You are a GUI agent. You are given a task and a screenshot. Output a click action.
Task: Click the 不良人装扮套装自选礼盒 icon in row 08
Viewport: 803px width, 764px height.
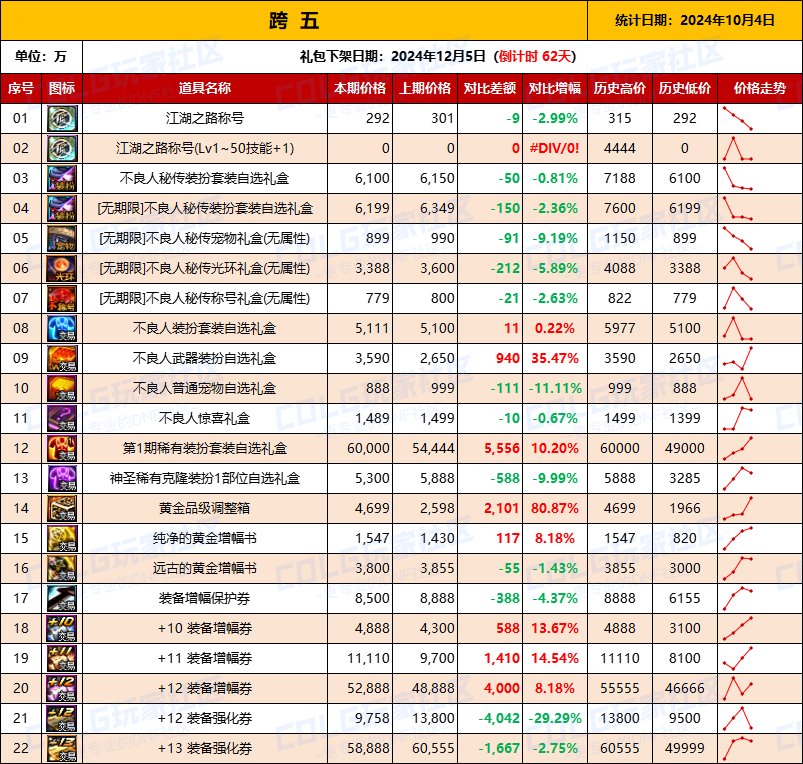[62, 328]
